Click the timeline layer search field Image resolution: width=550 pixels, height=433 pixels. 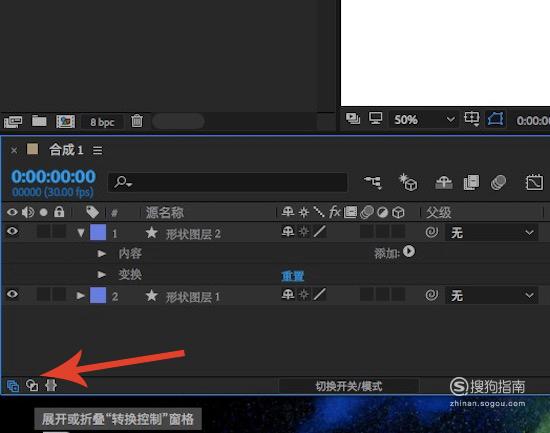click(x=228, y=182)
